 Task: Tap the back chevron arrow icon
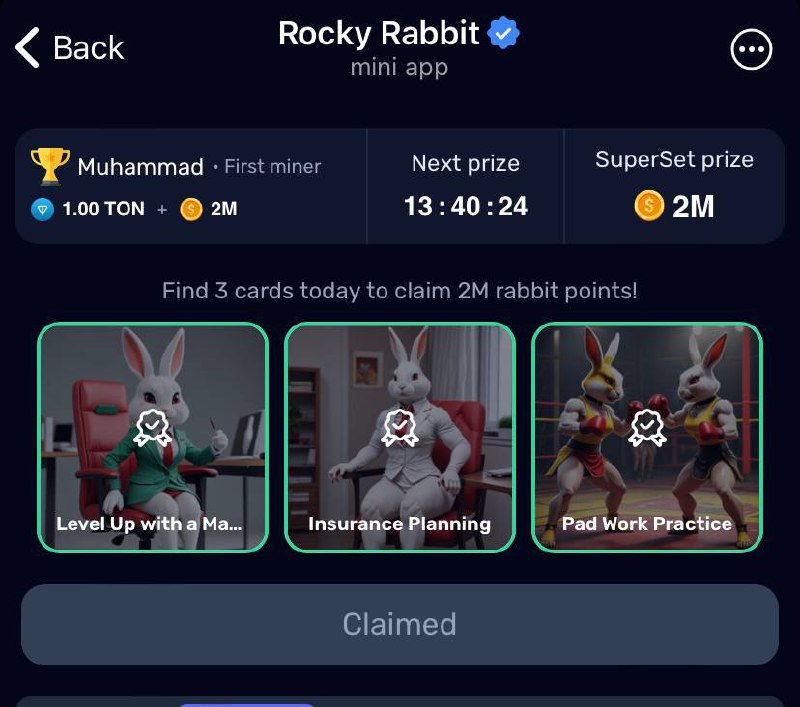click(28, 47)
